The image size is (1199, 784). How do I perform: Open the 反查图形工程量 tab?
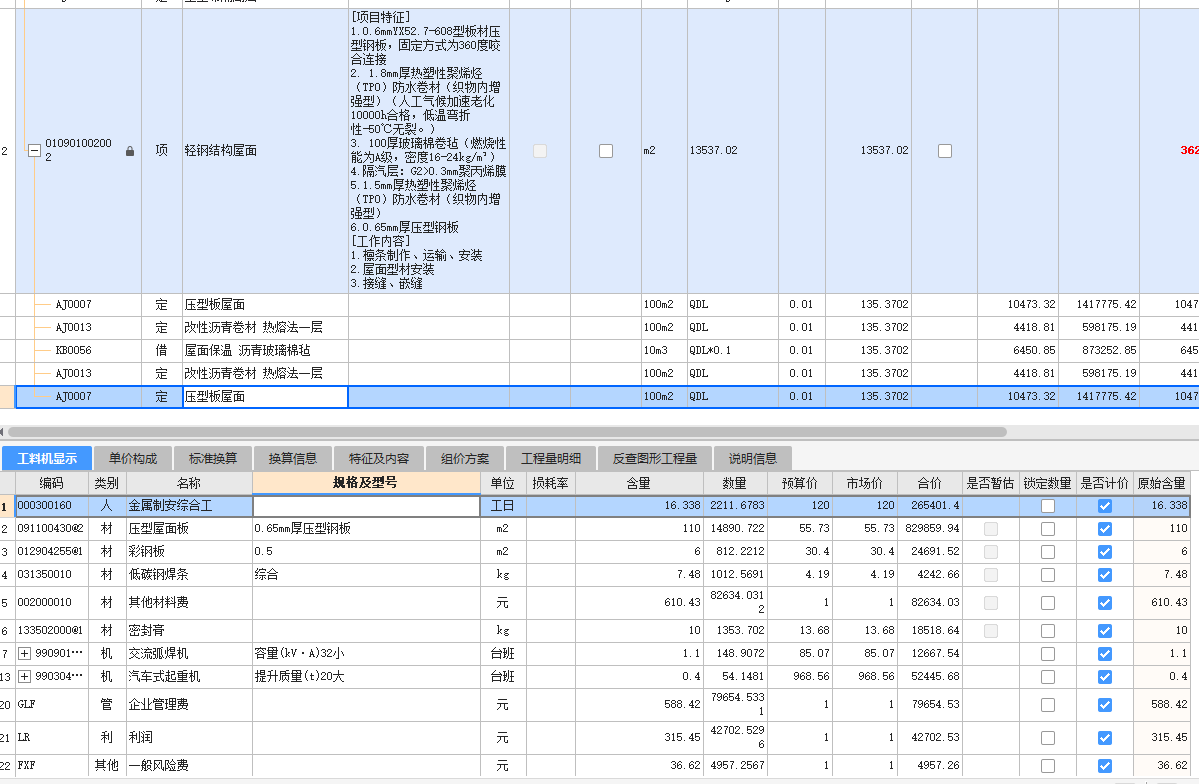[x=655, y=459]
